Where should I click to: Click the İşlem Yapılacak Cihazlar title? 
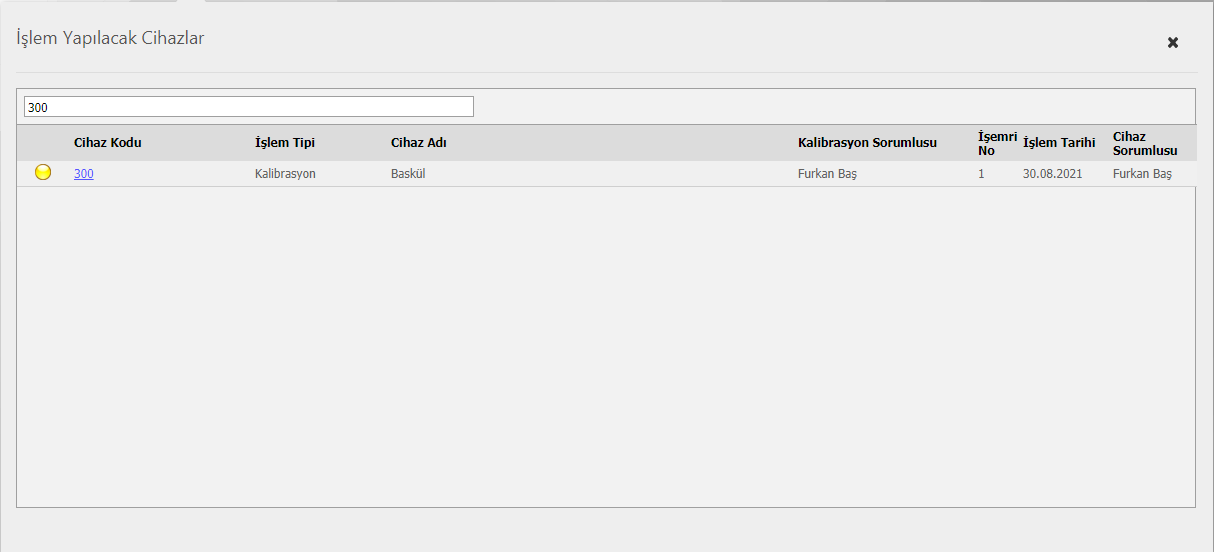click(111, 39)
